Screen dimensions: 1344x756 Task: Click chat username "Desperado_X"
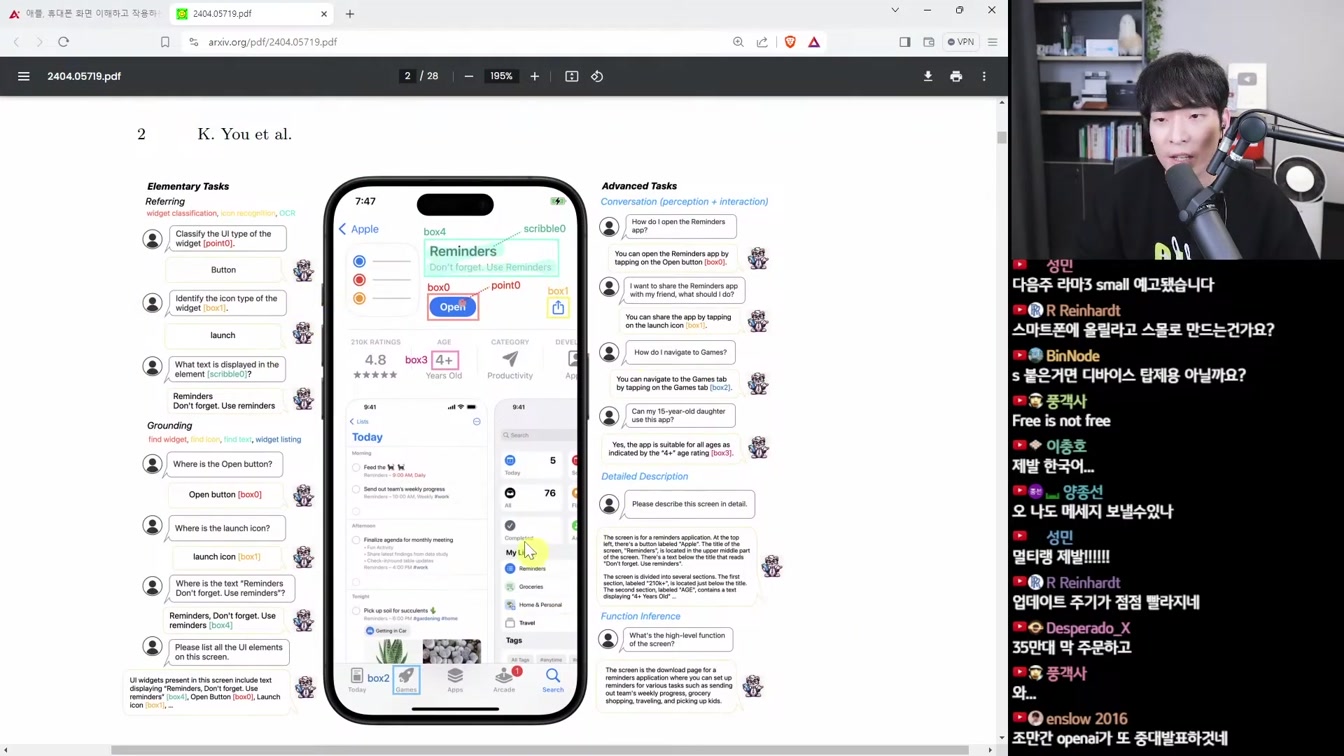[1088, 628]
